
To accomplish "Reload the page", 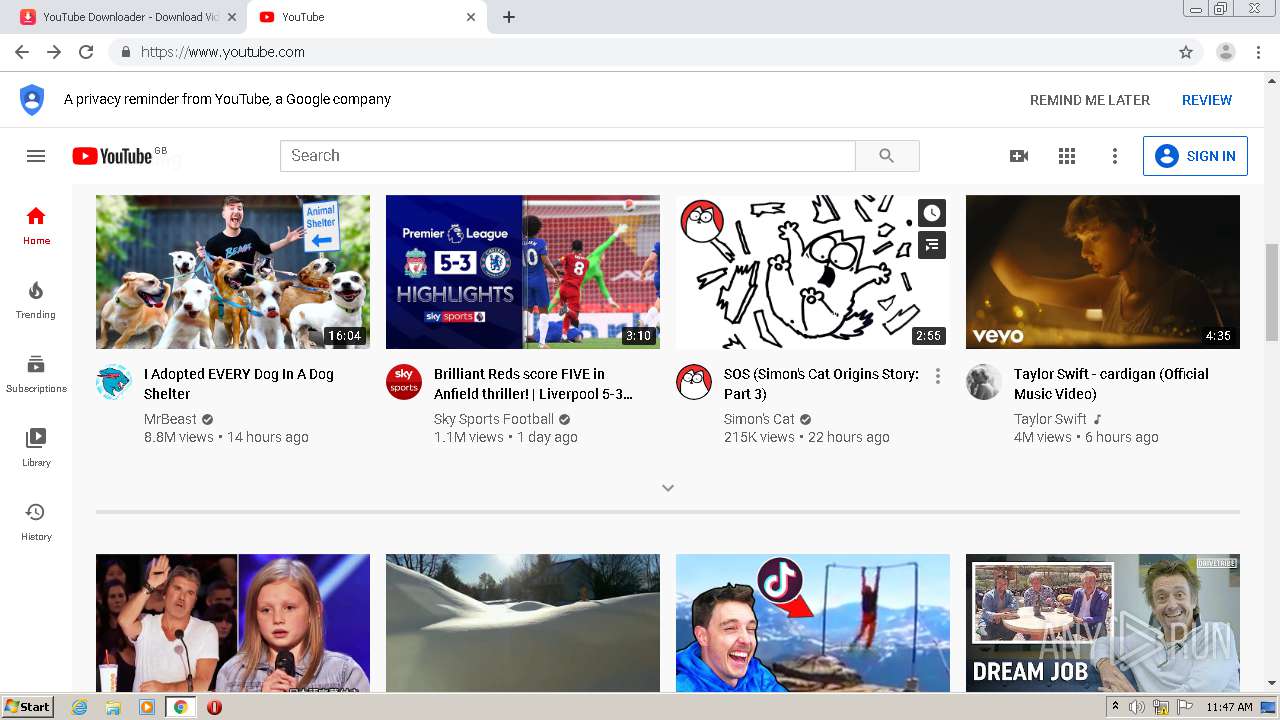I will [86, 52].
